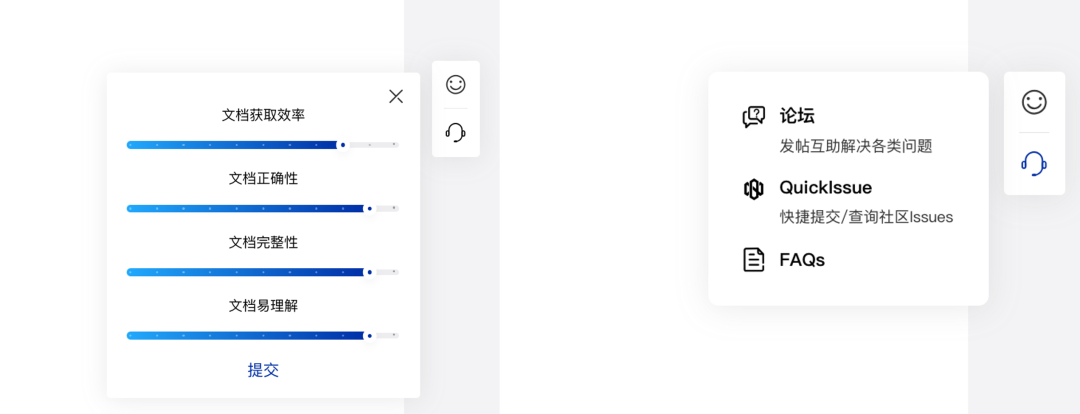The image size is (1080, 414).
Task: Click 发帖互助解决各类问题 description text
Action: point(856,146)
